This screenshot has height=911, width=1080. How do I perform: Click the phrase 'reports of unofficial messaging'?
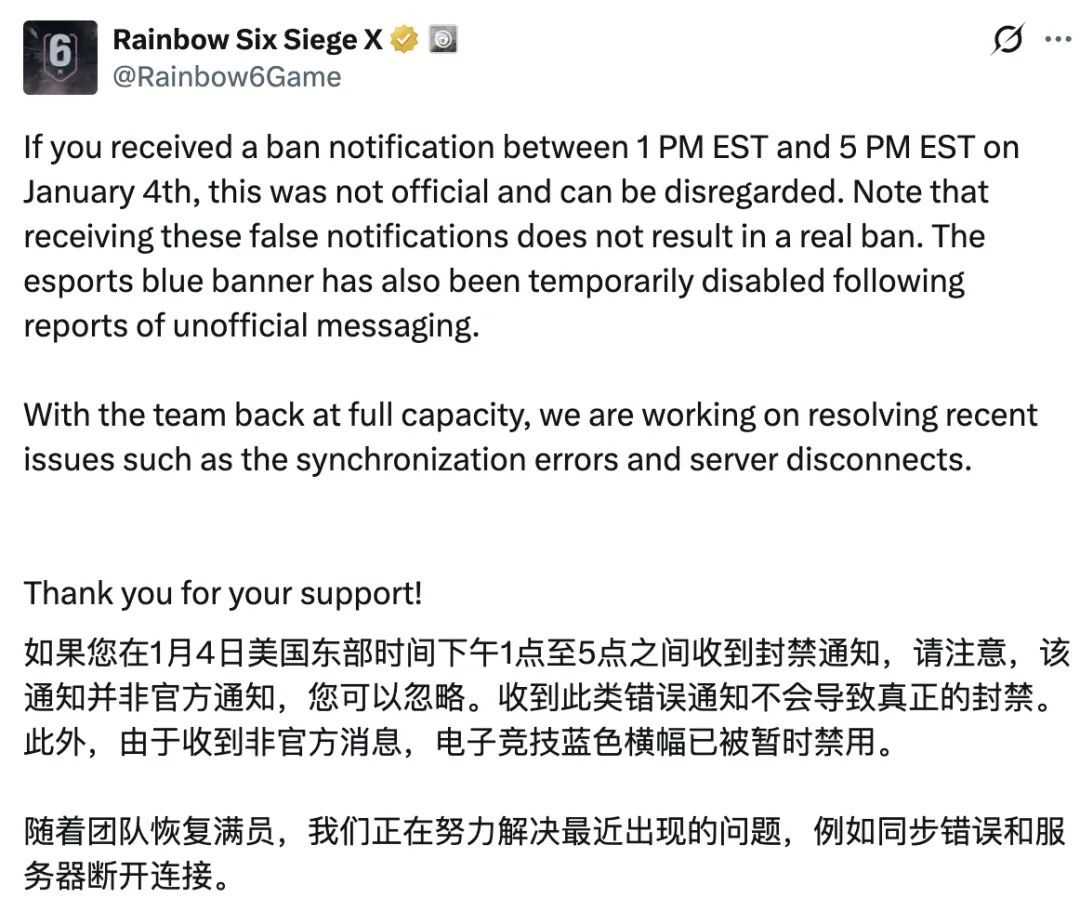pos(250,326)
